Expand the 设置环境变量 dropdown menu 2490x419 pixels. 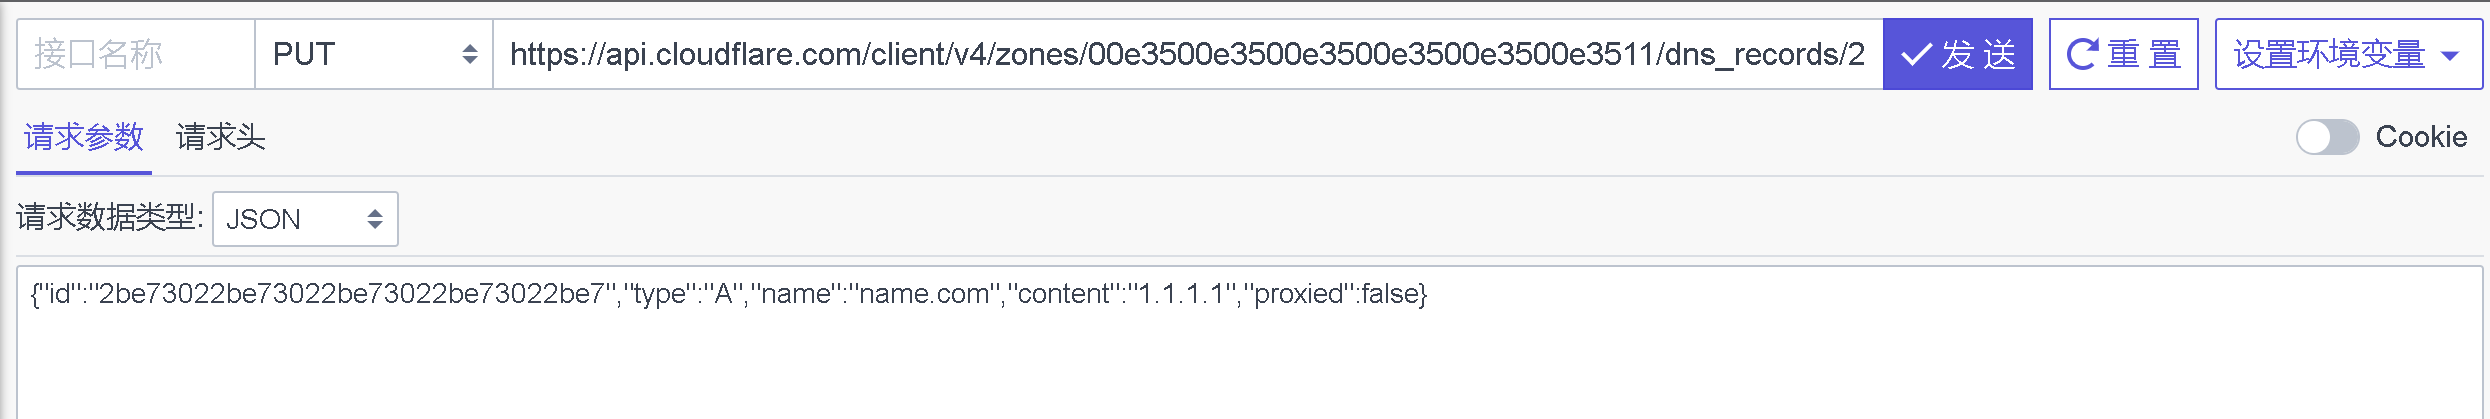pos(2348,54)
